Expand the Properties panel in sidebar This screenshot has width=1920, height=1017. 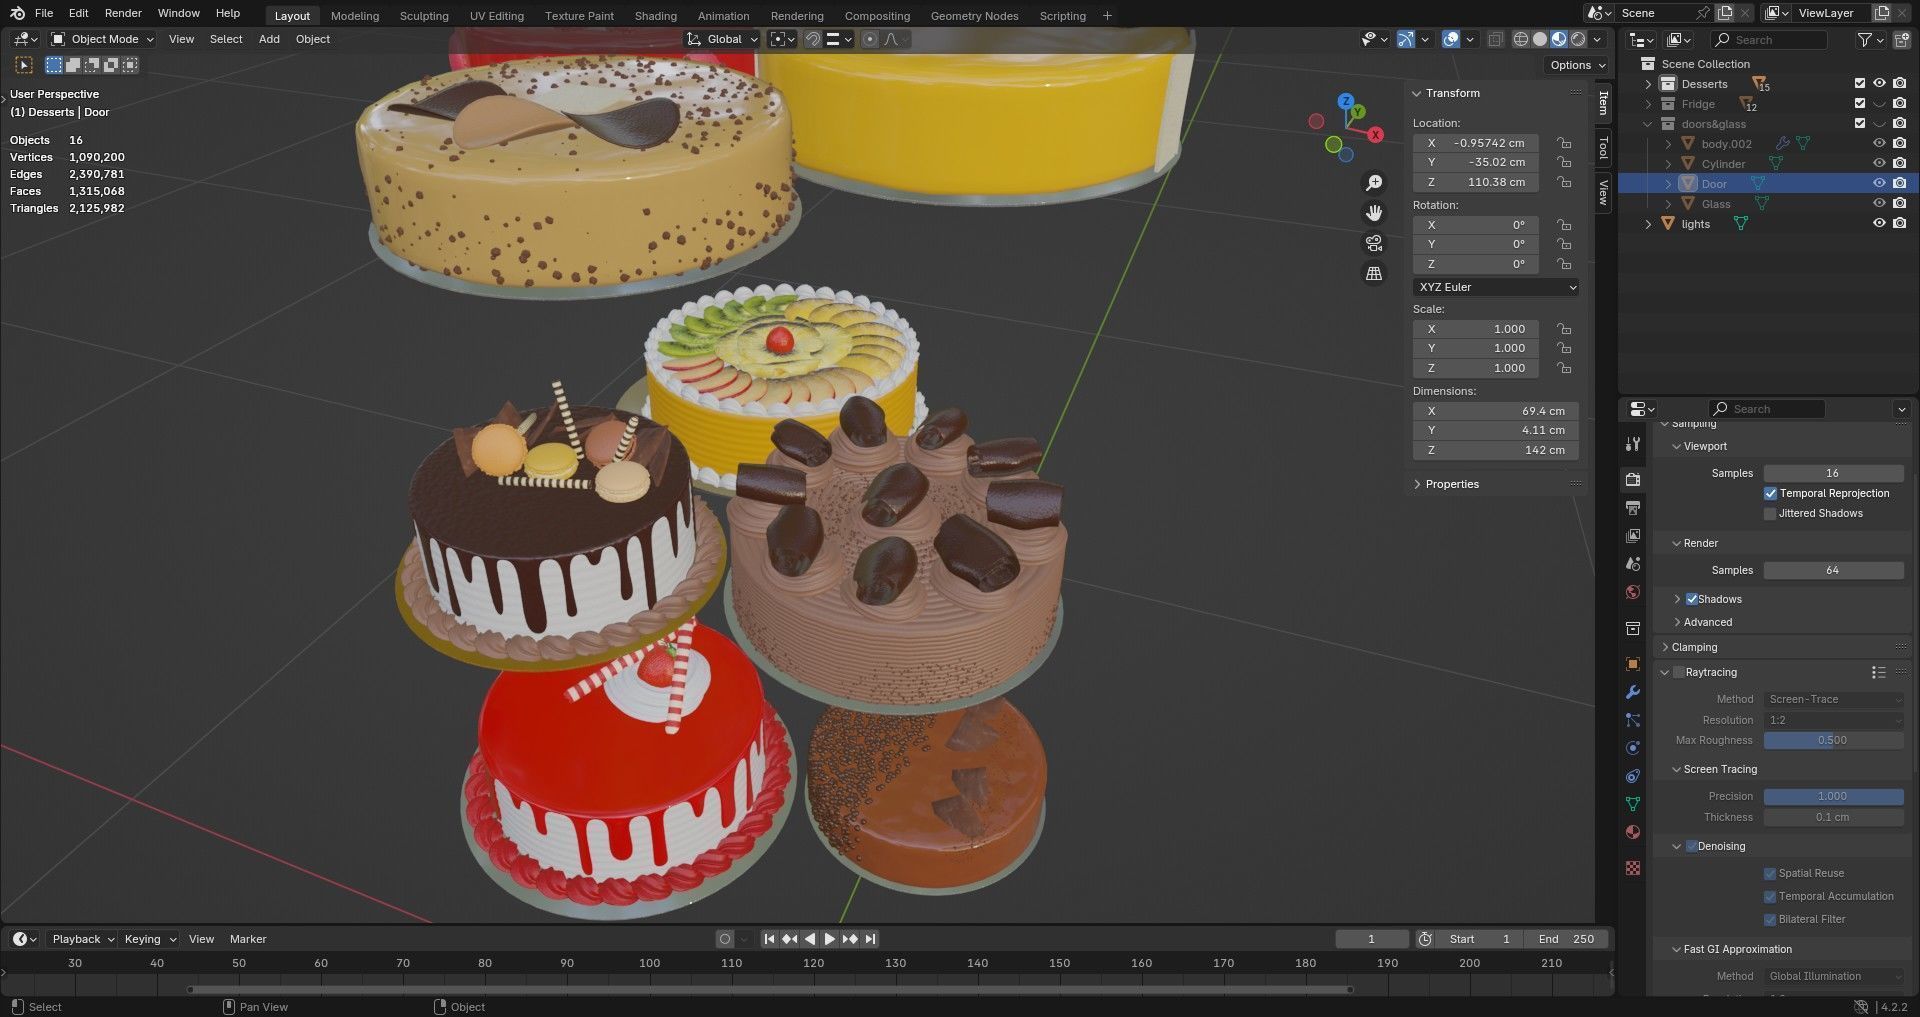1451,484
